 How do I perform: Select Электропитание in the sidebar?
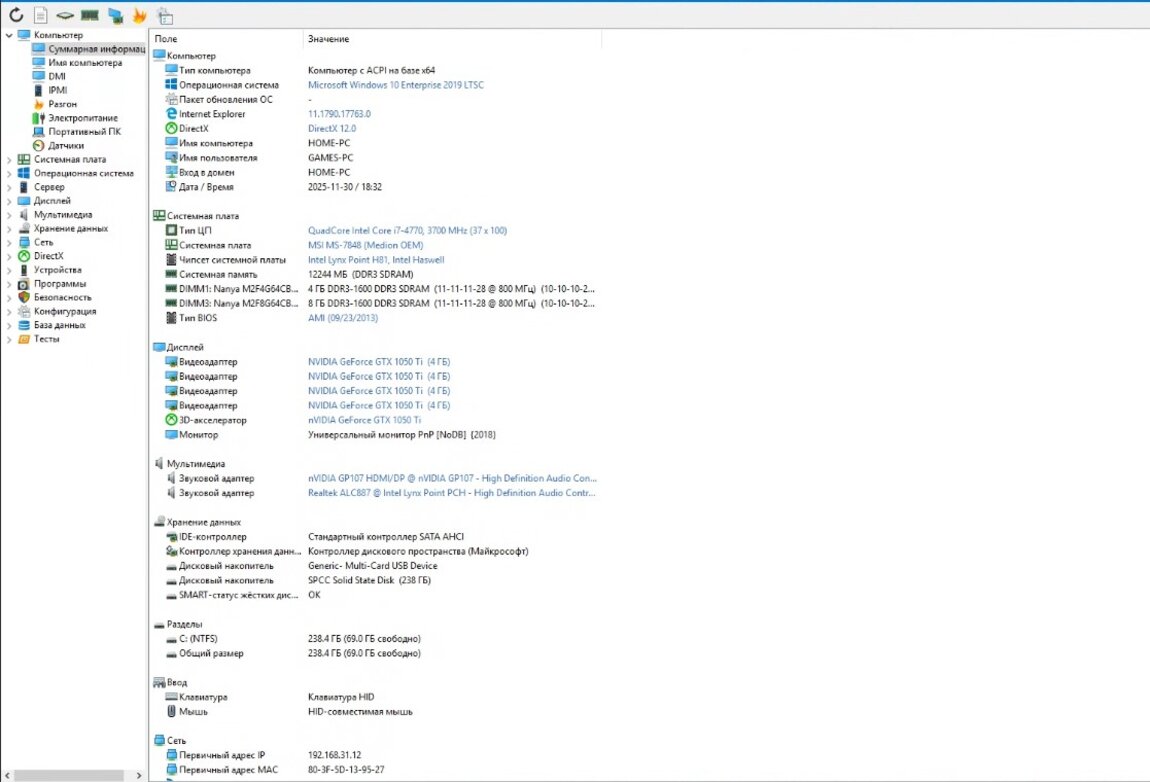coord(82,118)
